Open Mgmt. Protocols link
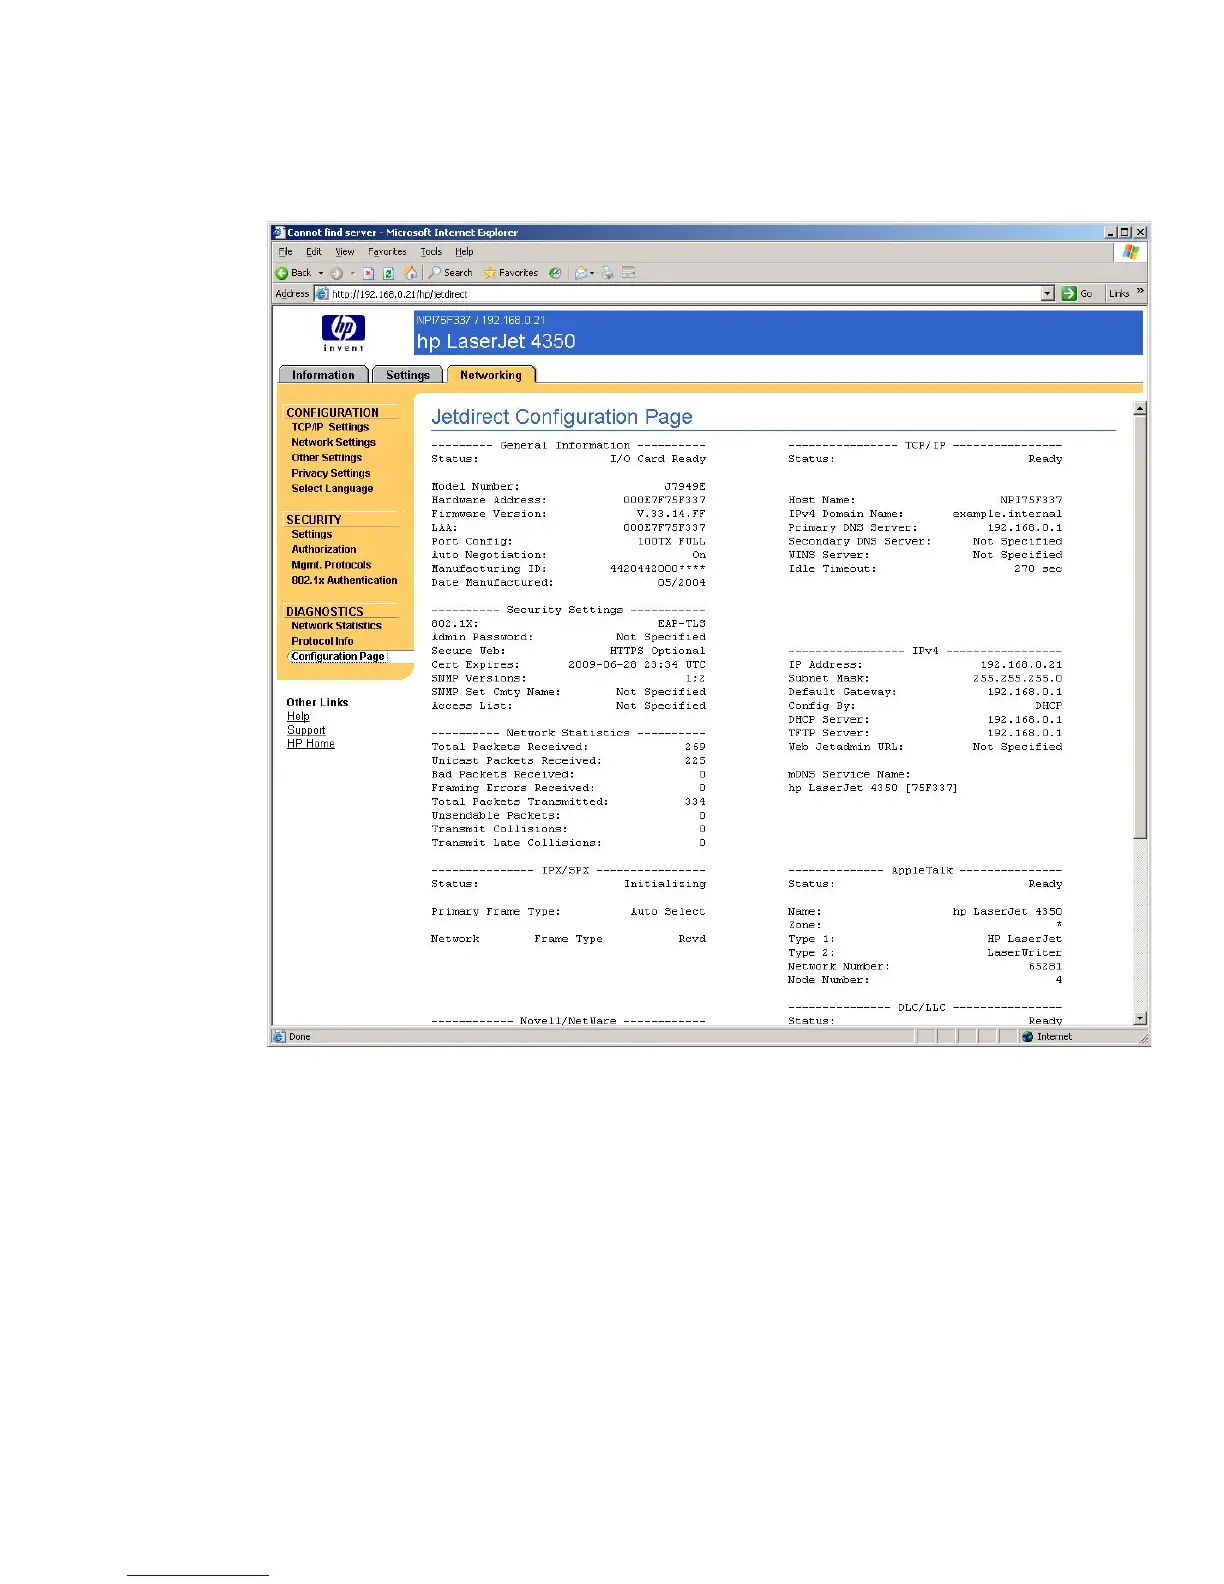This screenshot has height=1584, width=1224. [331, 565]
